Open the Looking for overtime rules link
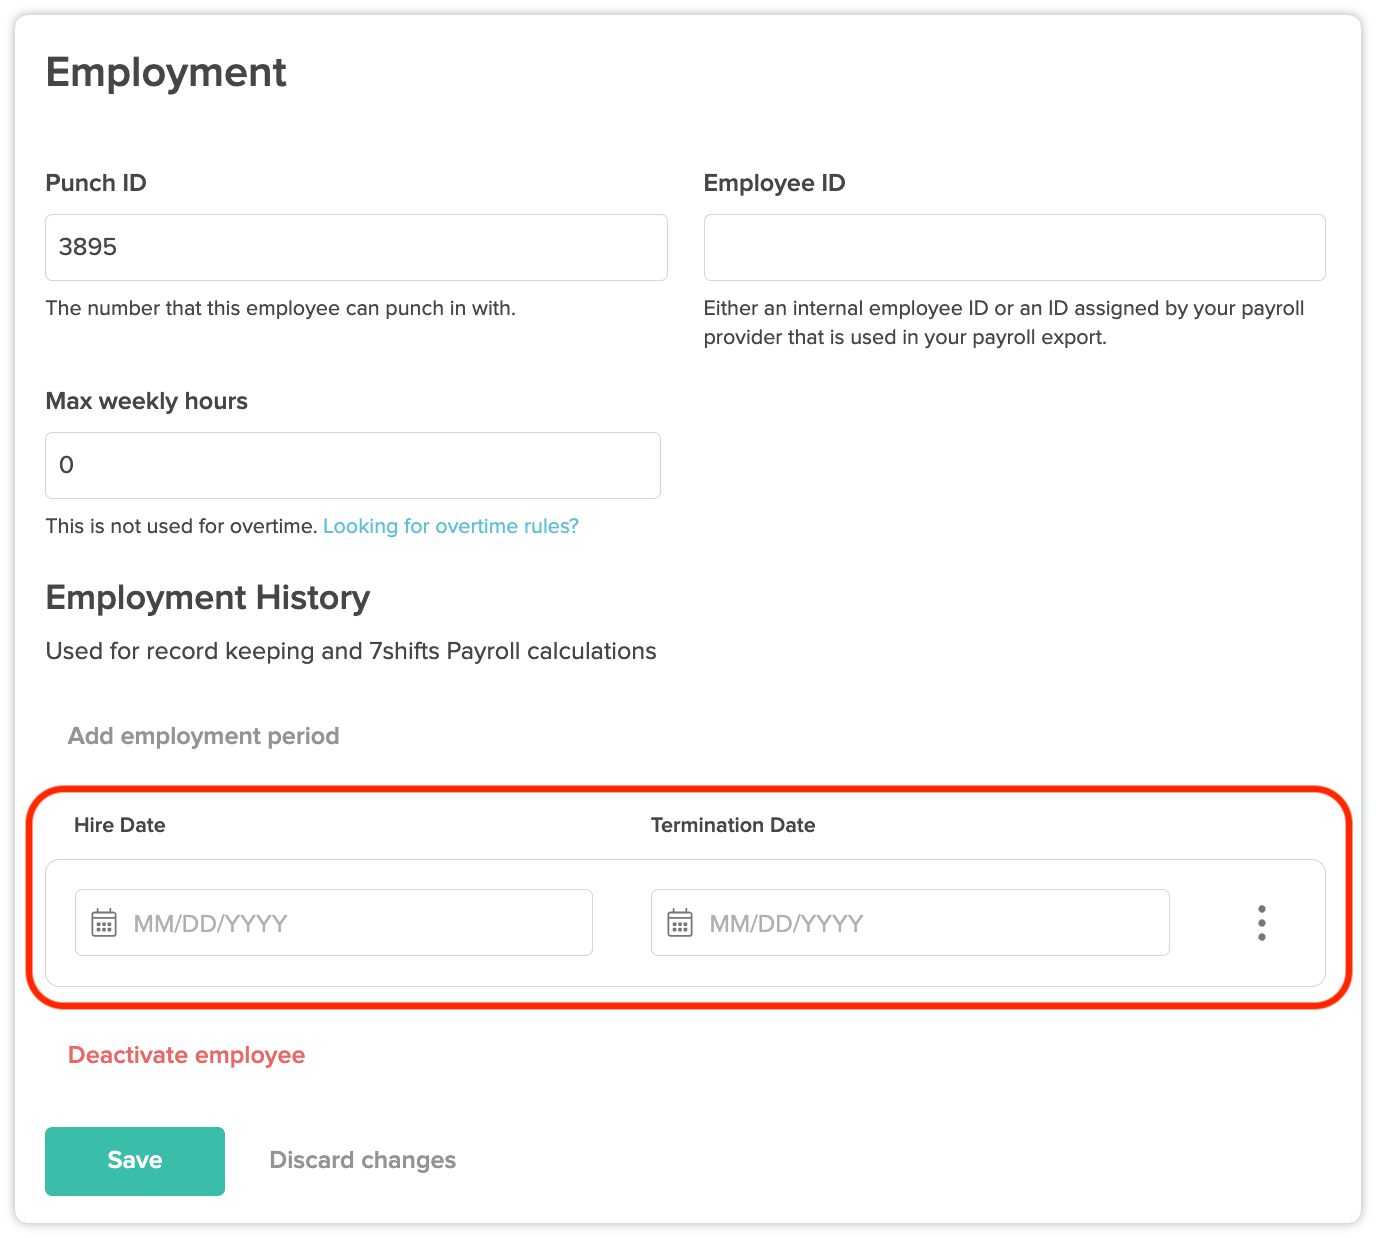 point(451,526)
